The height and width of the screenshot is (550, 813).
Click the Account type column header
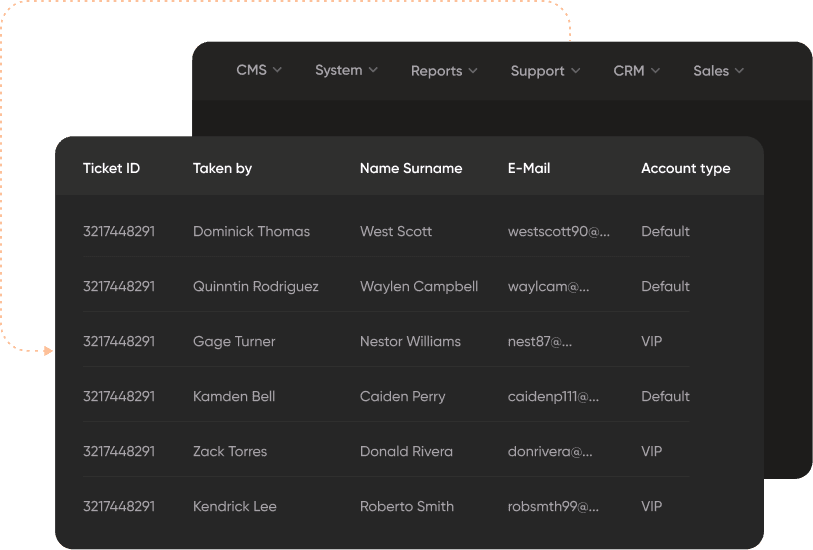tap(685, 168)
